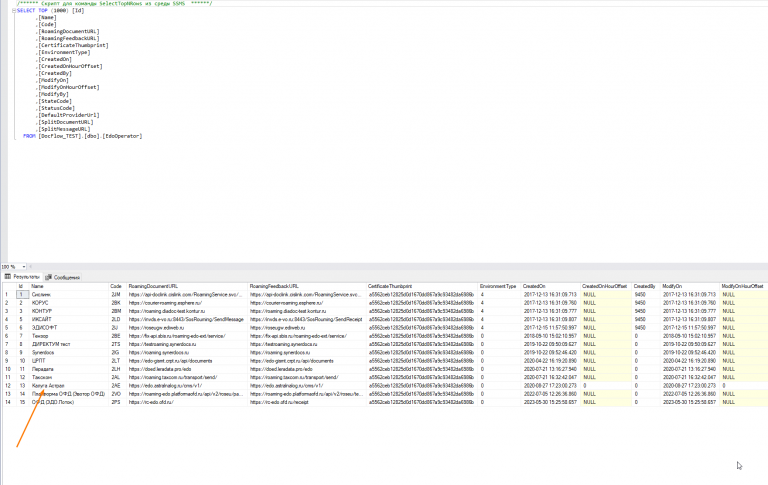The width and height of the screenshot is (768, 485).
Task: Click the row header number 14
Action: (8, 402)
